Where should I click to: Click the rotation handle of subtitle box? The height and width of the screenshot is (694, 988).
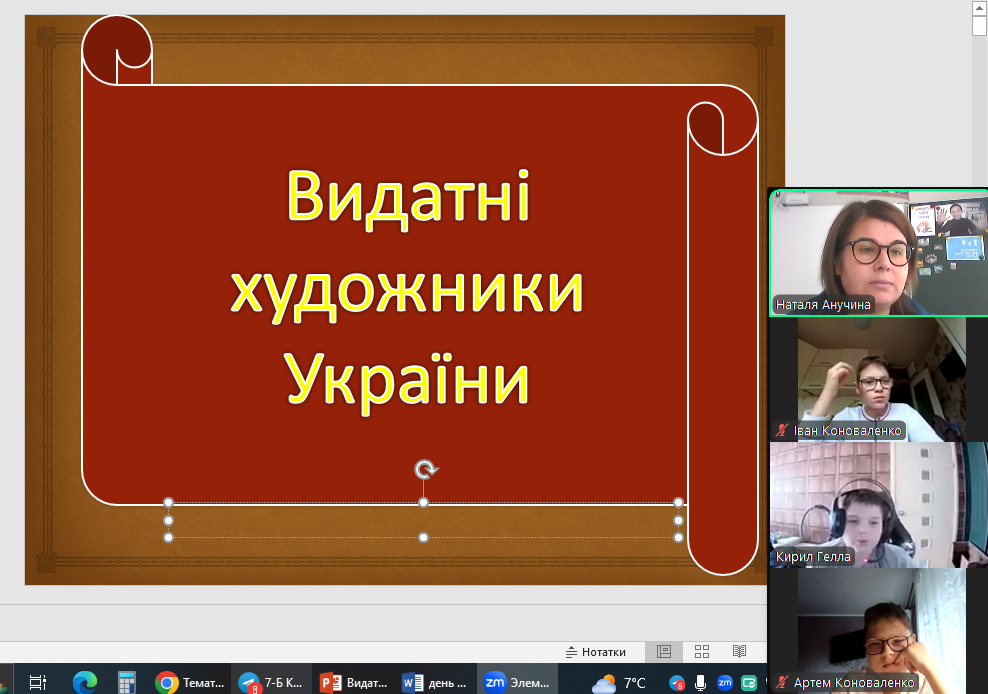[x=425, y=470]
